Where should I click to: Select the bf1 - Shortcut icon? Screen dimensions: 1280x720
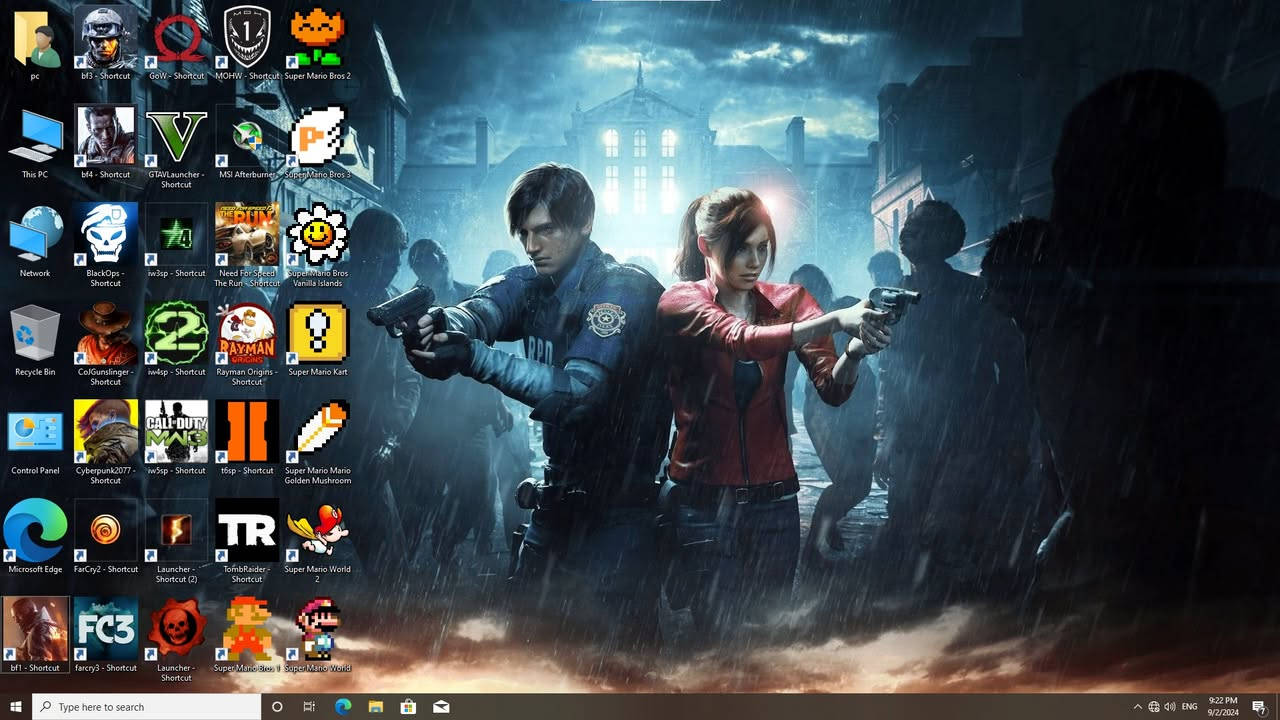tap(35, 629)
